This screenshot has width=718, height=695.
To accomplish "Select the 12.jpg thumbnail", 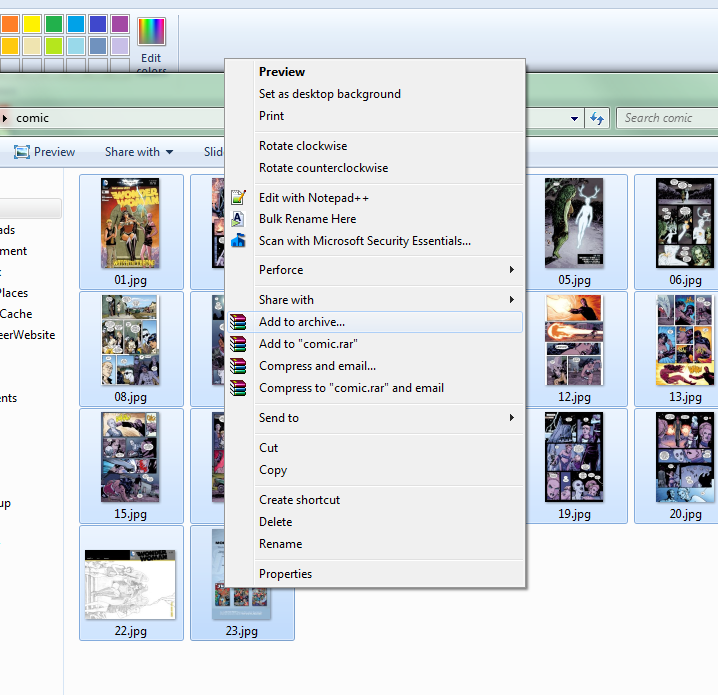I will (x=574, y=340).
